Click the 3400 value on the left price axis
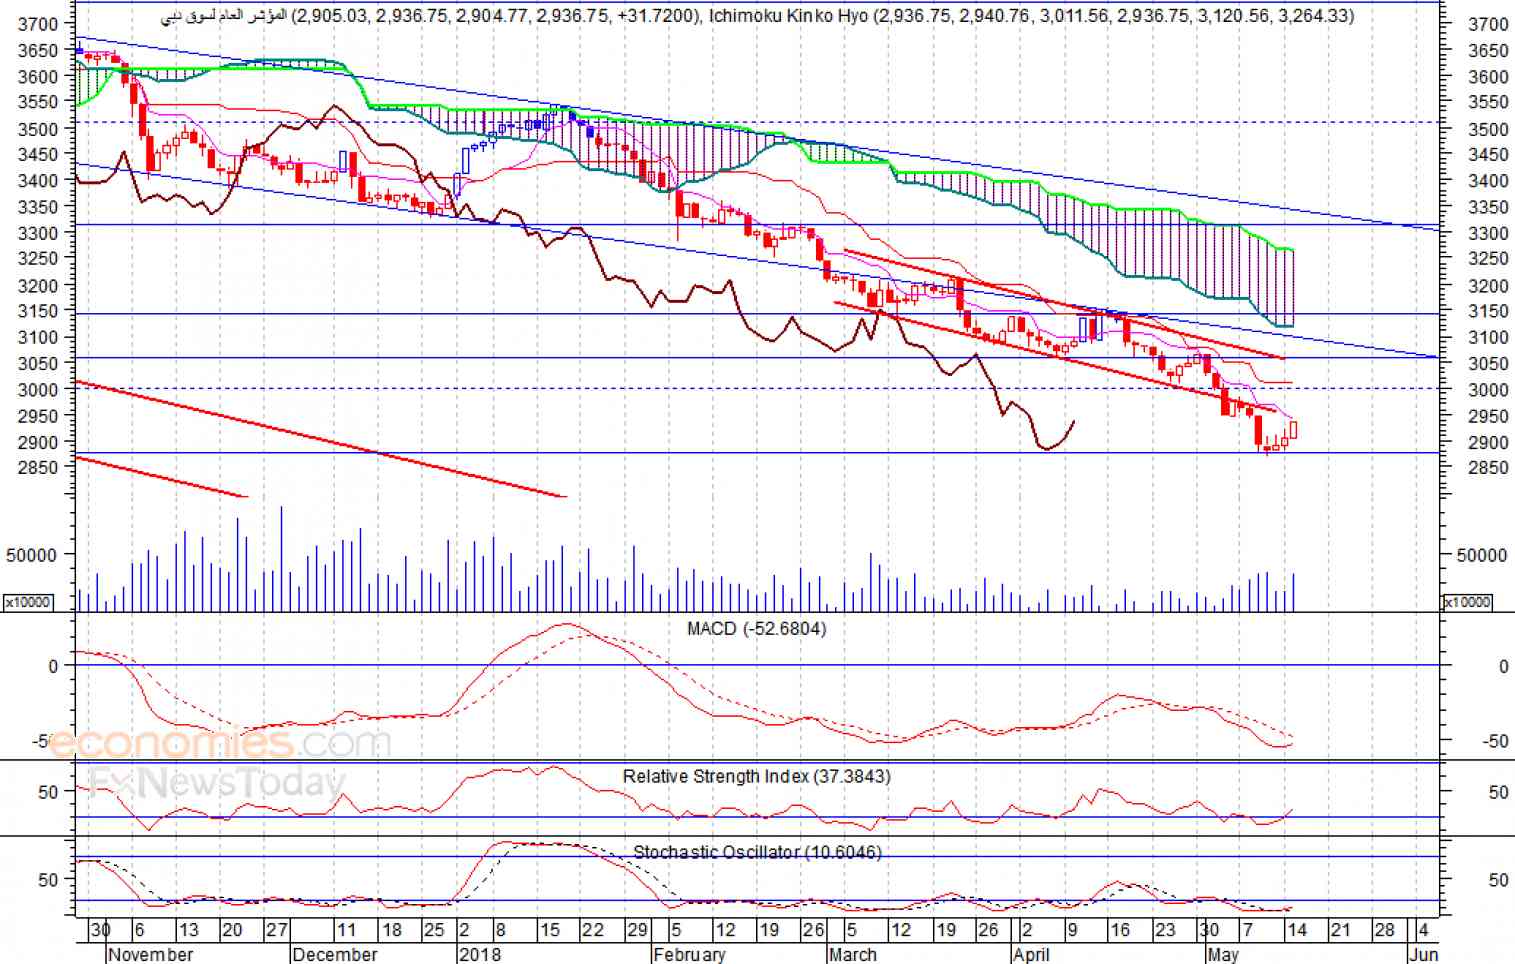Viewport: 1515px width, 964px height. tap(38, 181)
